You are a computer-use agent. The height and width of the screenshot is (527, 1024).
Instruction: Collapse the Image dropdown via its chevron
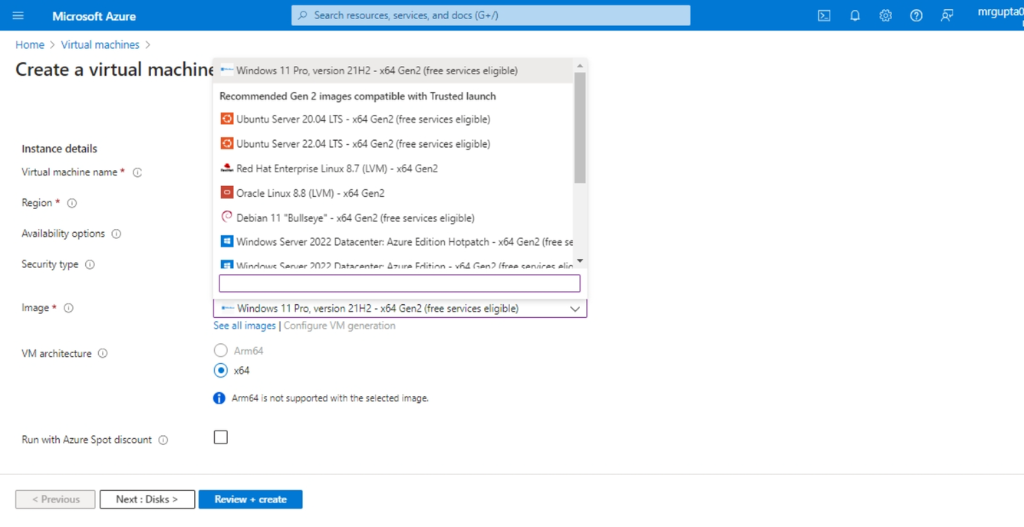pyautogui.click(x=575, y=309)
